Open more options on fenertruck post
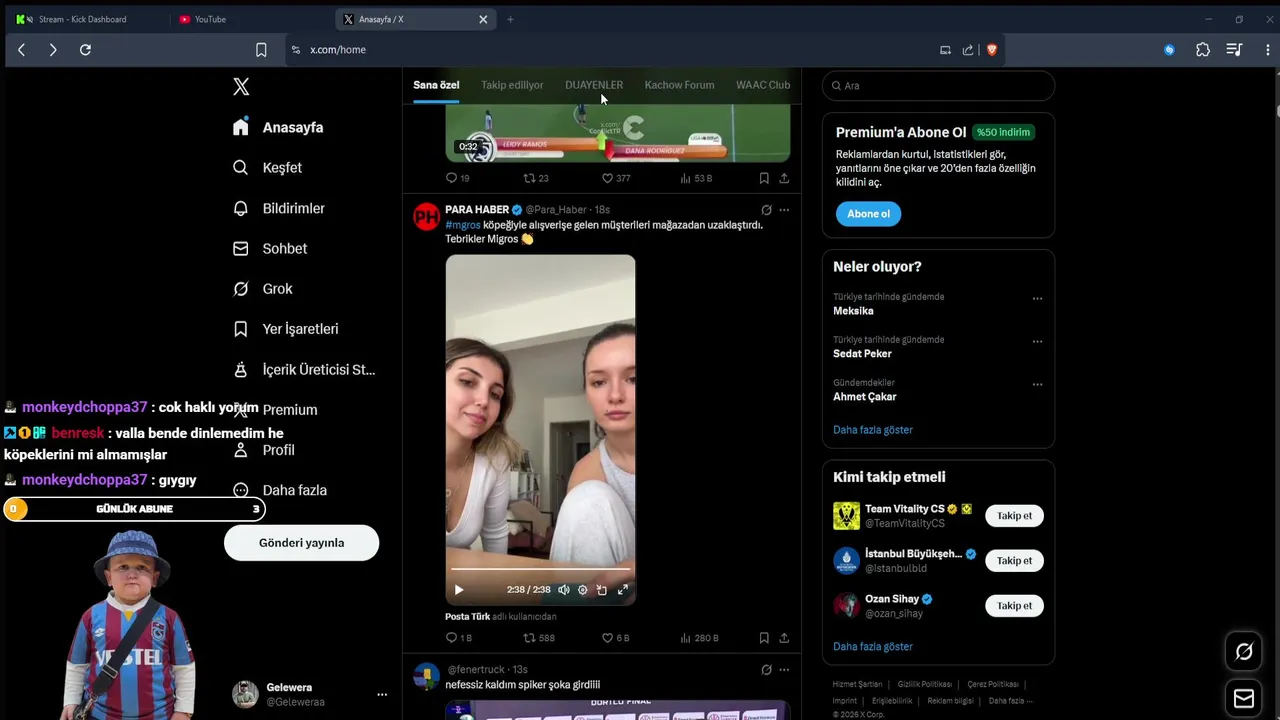The image size is (1280, 720). [784, 670]
